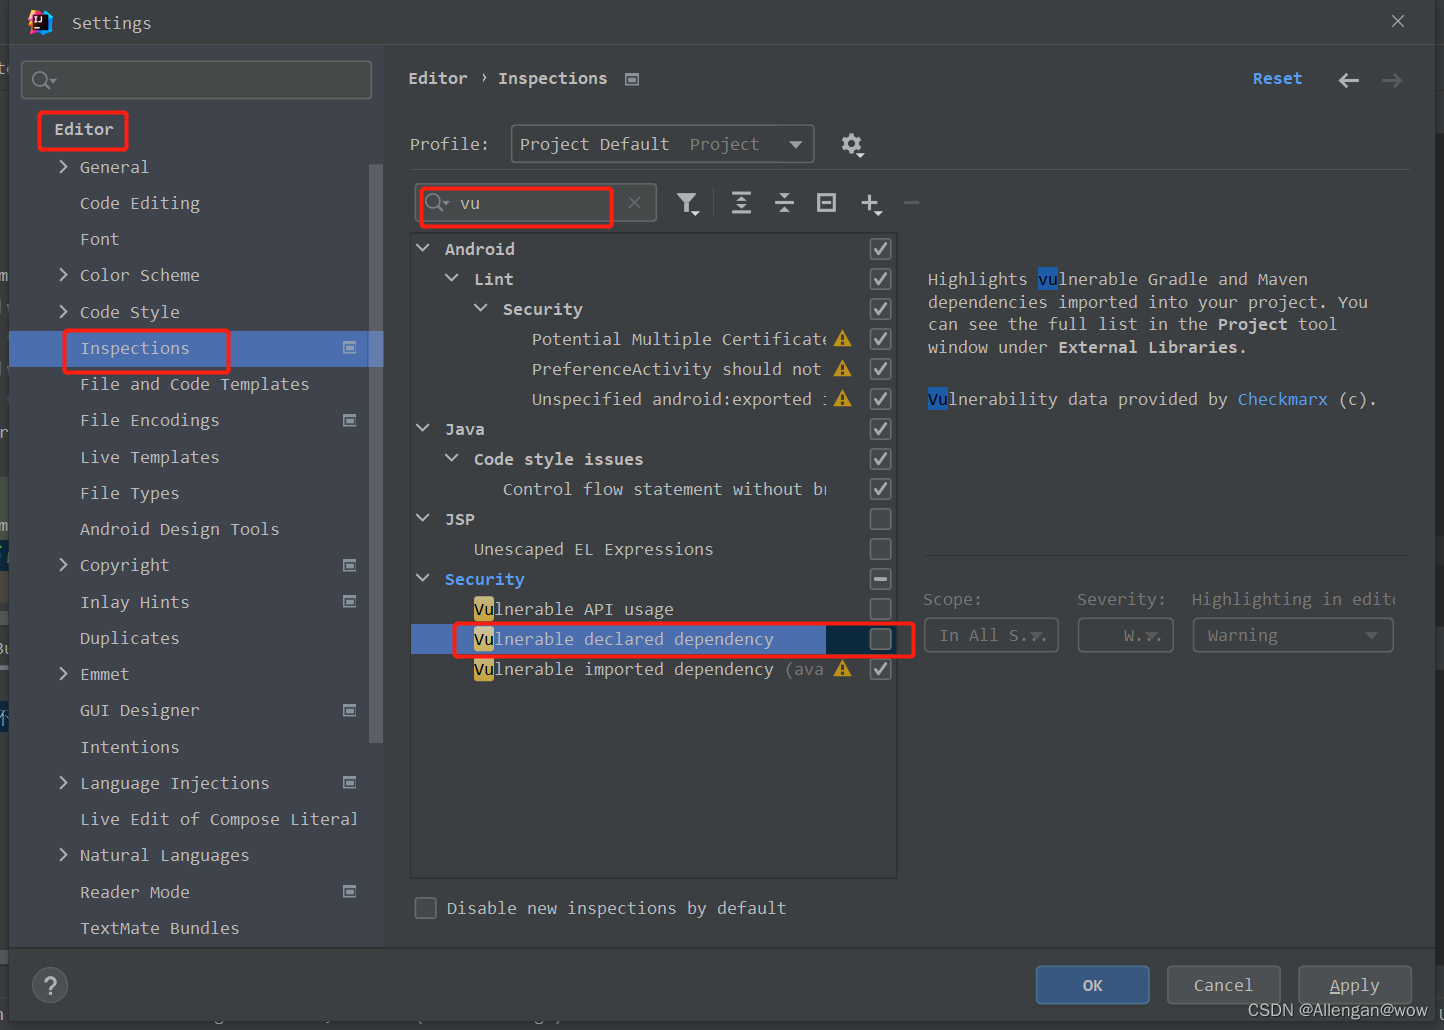Open Font settings page

pyautogui.click(x=99, y=239)
